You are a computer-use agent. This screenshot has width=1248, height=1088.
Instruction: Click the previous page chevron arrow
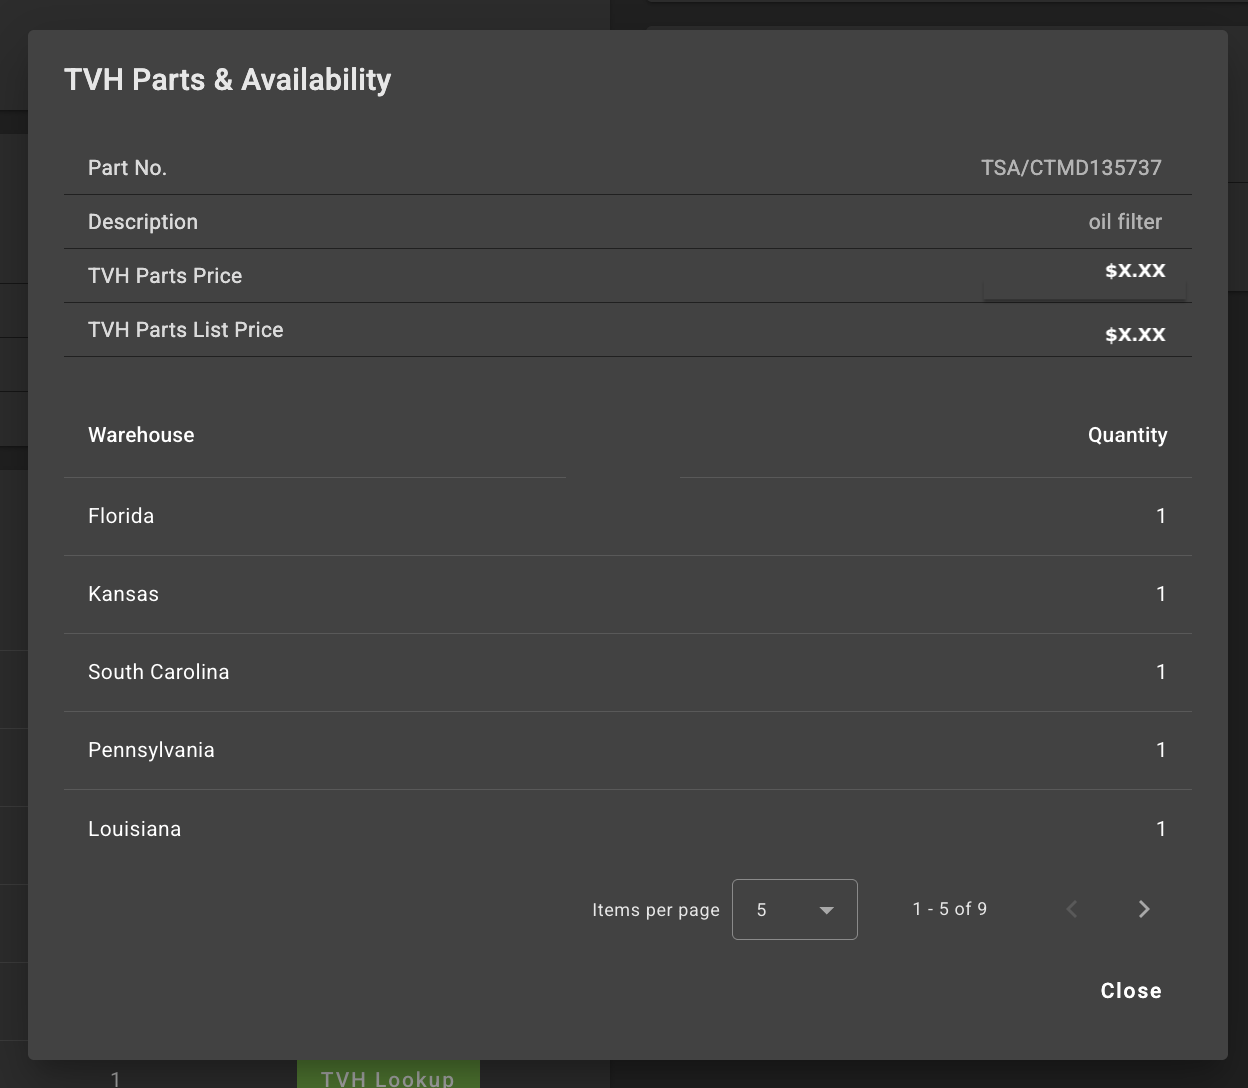pos(1071,909)
